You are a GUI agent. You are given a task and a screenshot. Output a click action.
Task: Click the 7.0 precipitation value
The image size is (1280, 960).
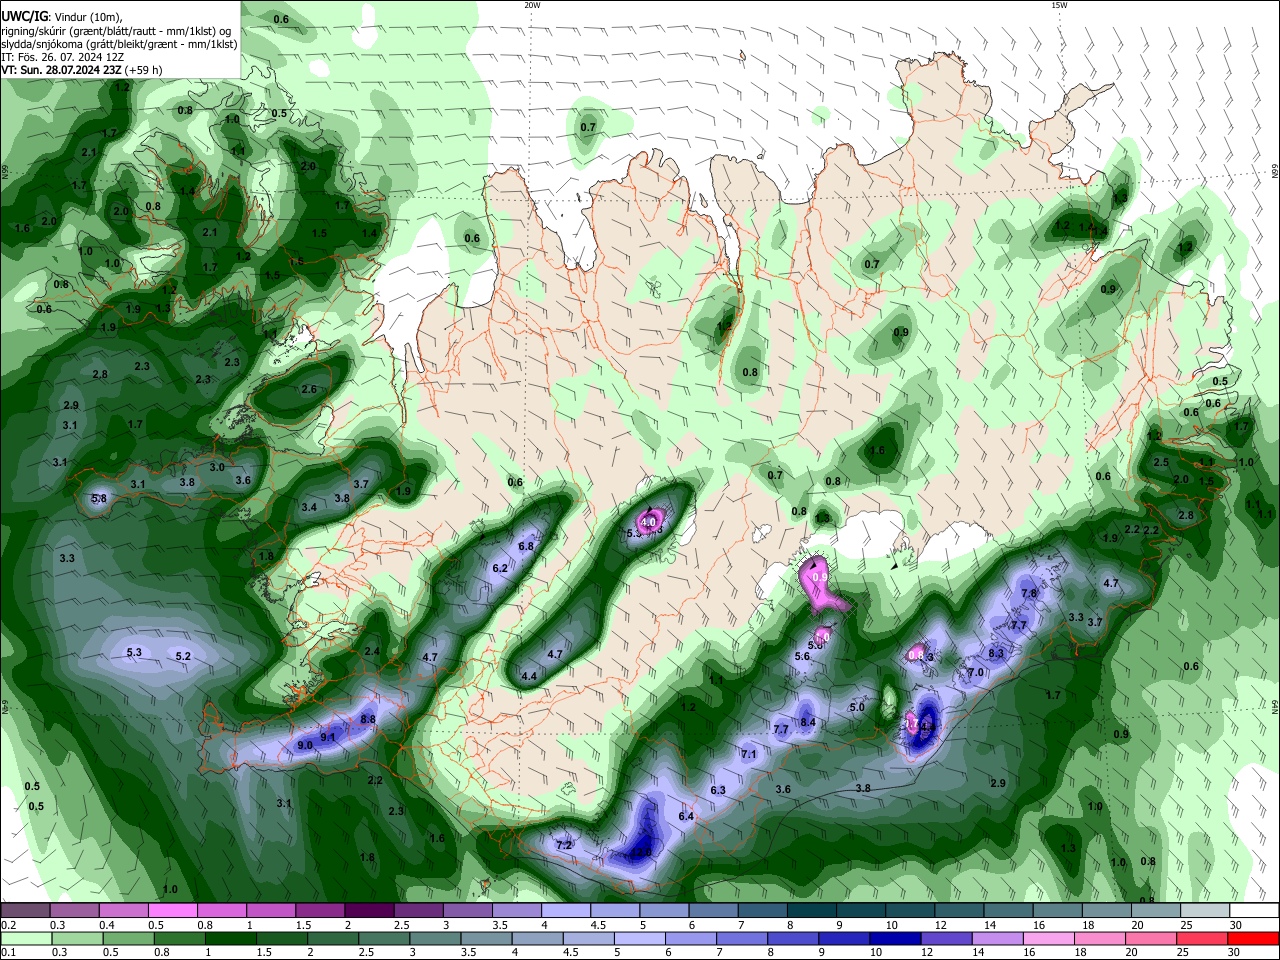click(x=976, y=672)
